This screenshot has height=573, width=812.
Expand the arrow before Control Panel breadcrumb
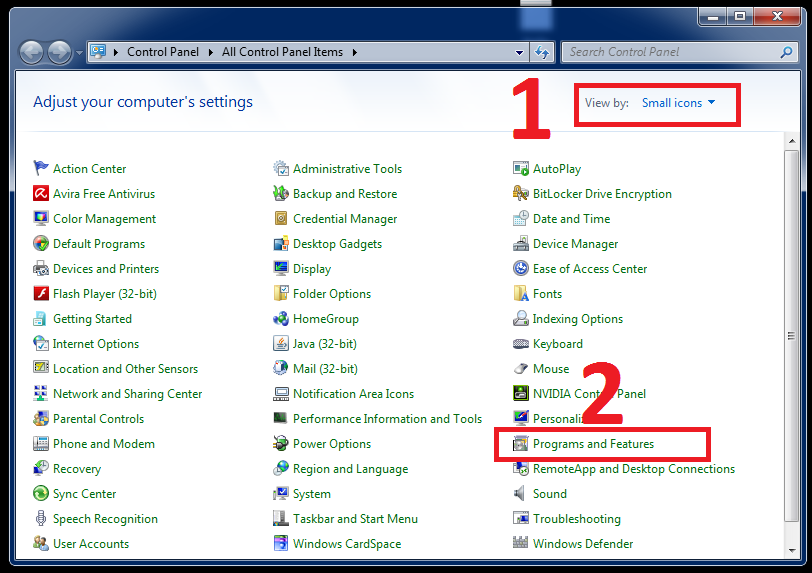(x=116, y=52)
